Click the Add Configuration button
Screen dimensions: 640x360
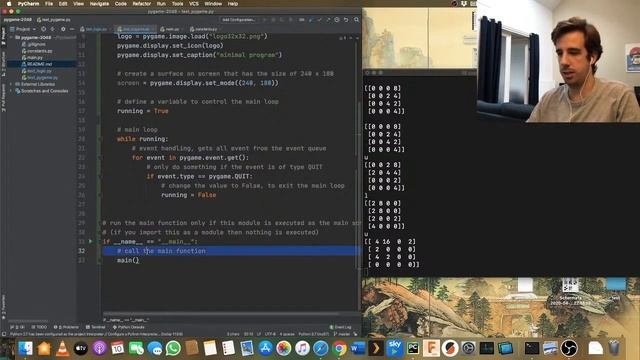239,20
